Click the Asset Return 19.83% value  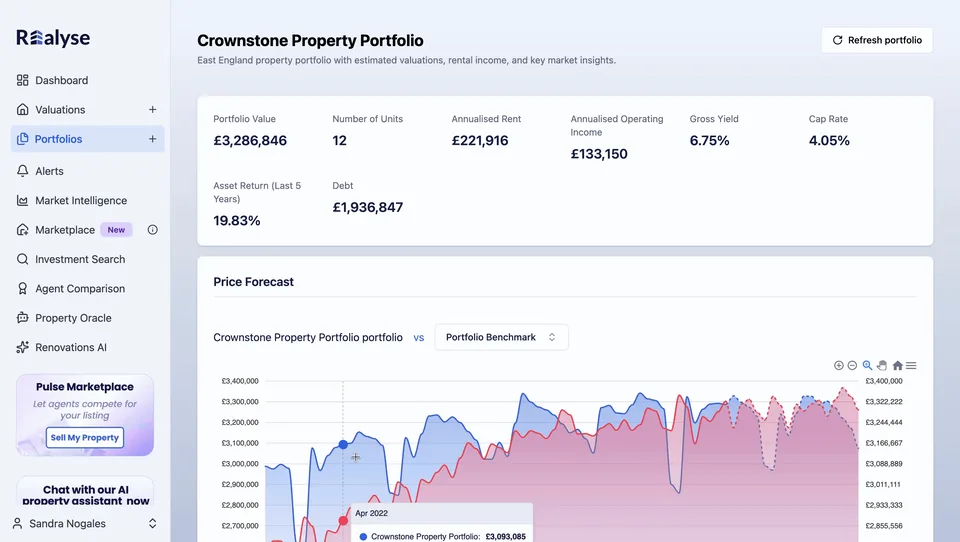[x=237, y=220]
